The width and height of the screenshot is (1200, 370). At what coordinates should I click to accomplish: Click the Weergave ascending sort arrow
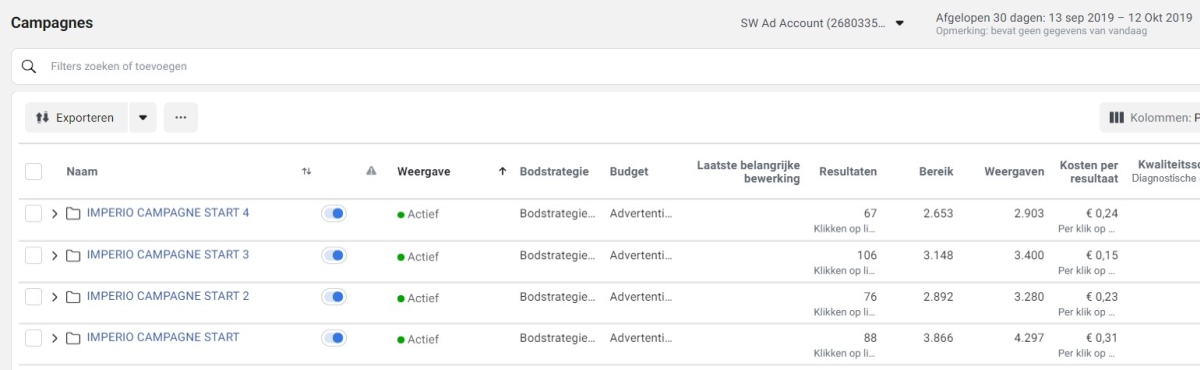click(x=502, y=172)
